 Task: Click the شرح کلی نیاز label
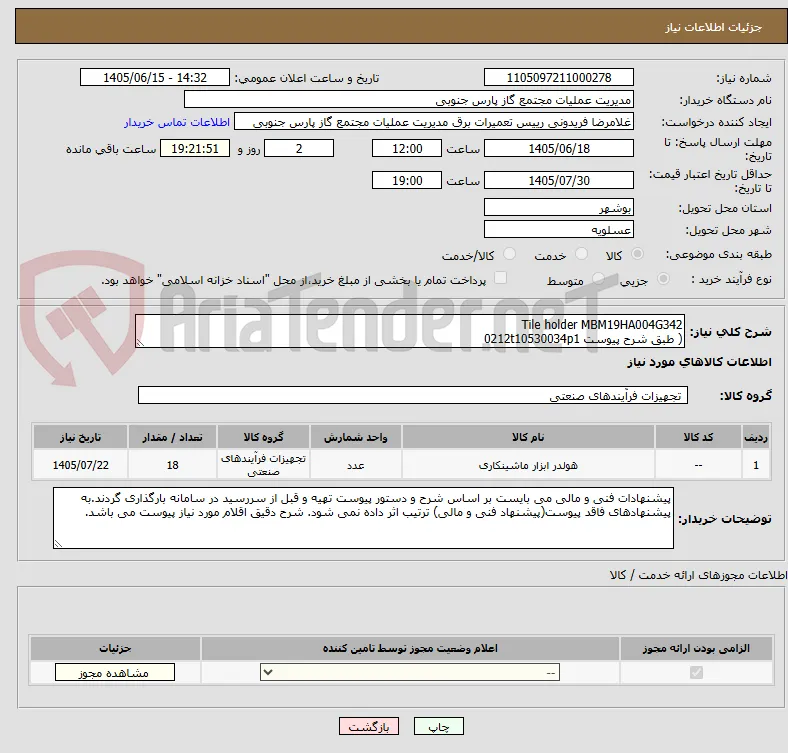pyautogui.click(x=730, y=332)
